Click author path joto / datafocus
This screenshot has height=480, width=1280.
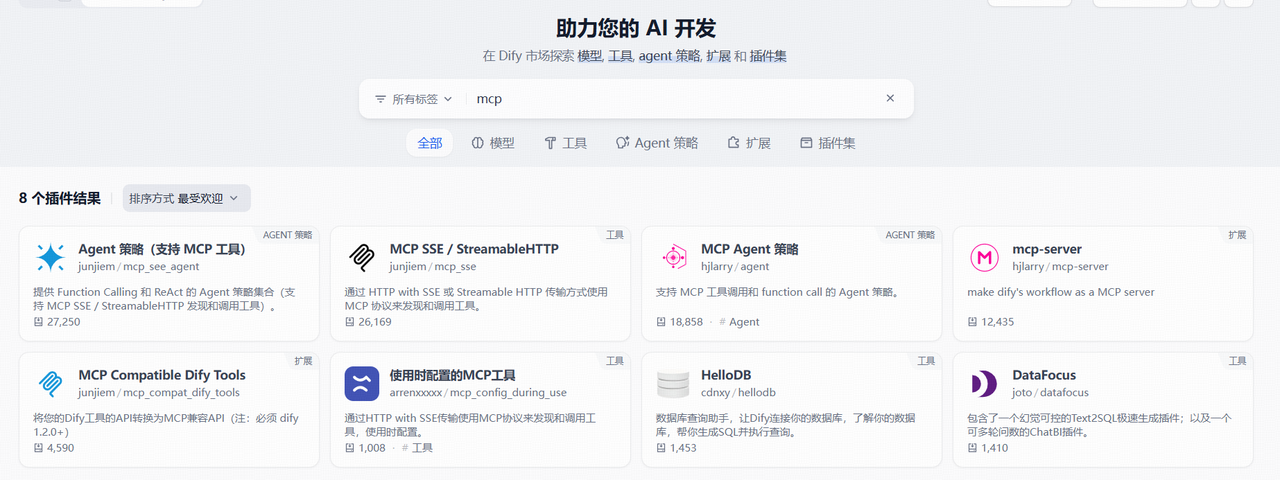(x=1051, y=393)
